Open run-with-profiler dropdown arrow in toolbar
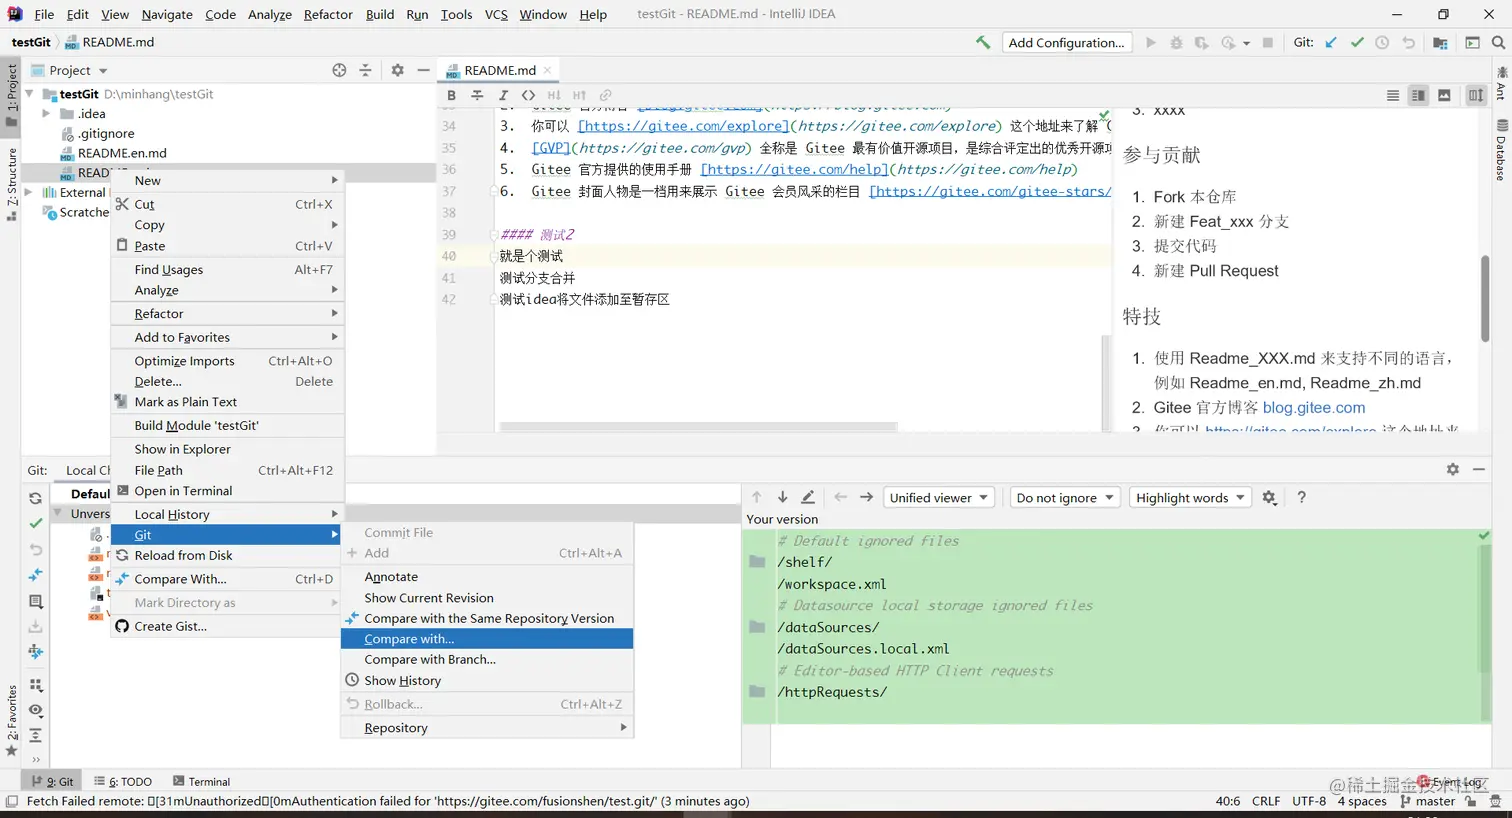 [x=1246, y=43]
